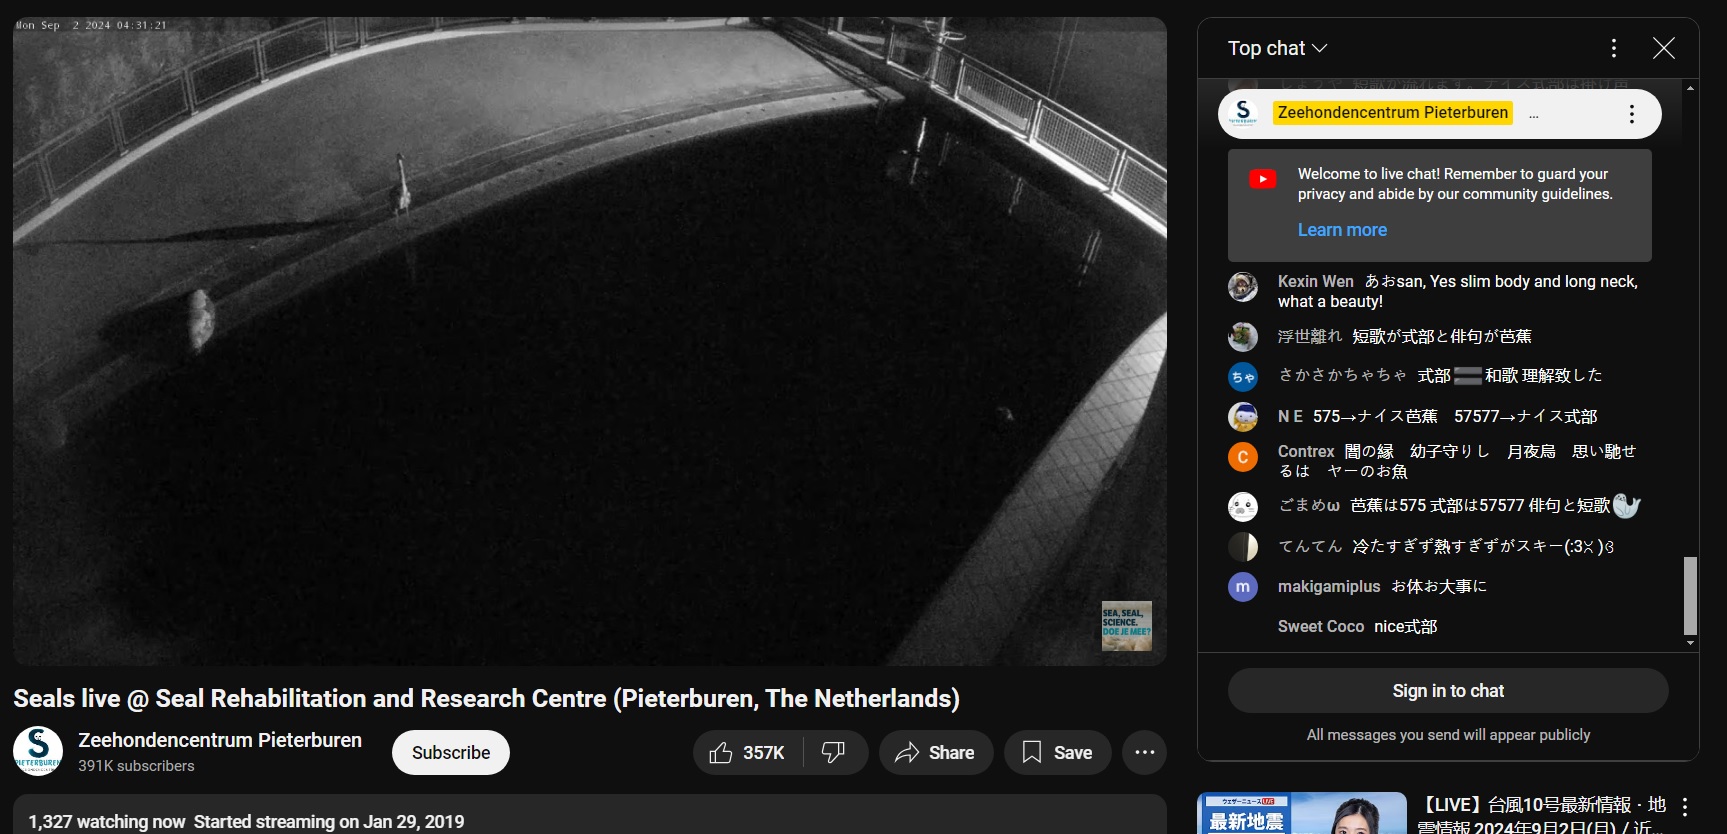Screen dimensions: 1727x834
Task: Click the Sea, Seal, Science watermark in video
Action: pos(1126,626)
